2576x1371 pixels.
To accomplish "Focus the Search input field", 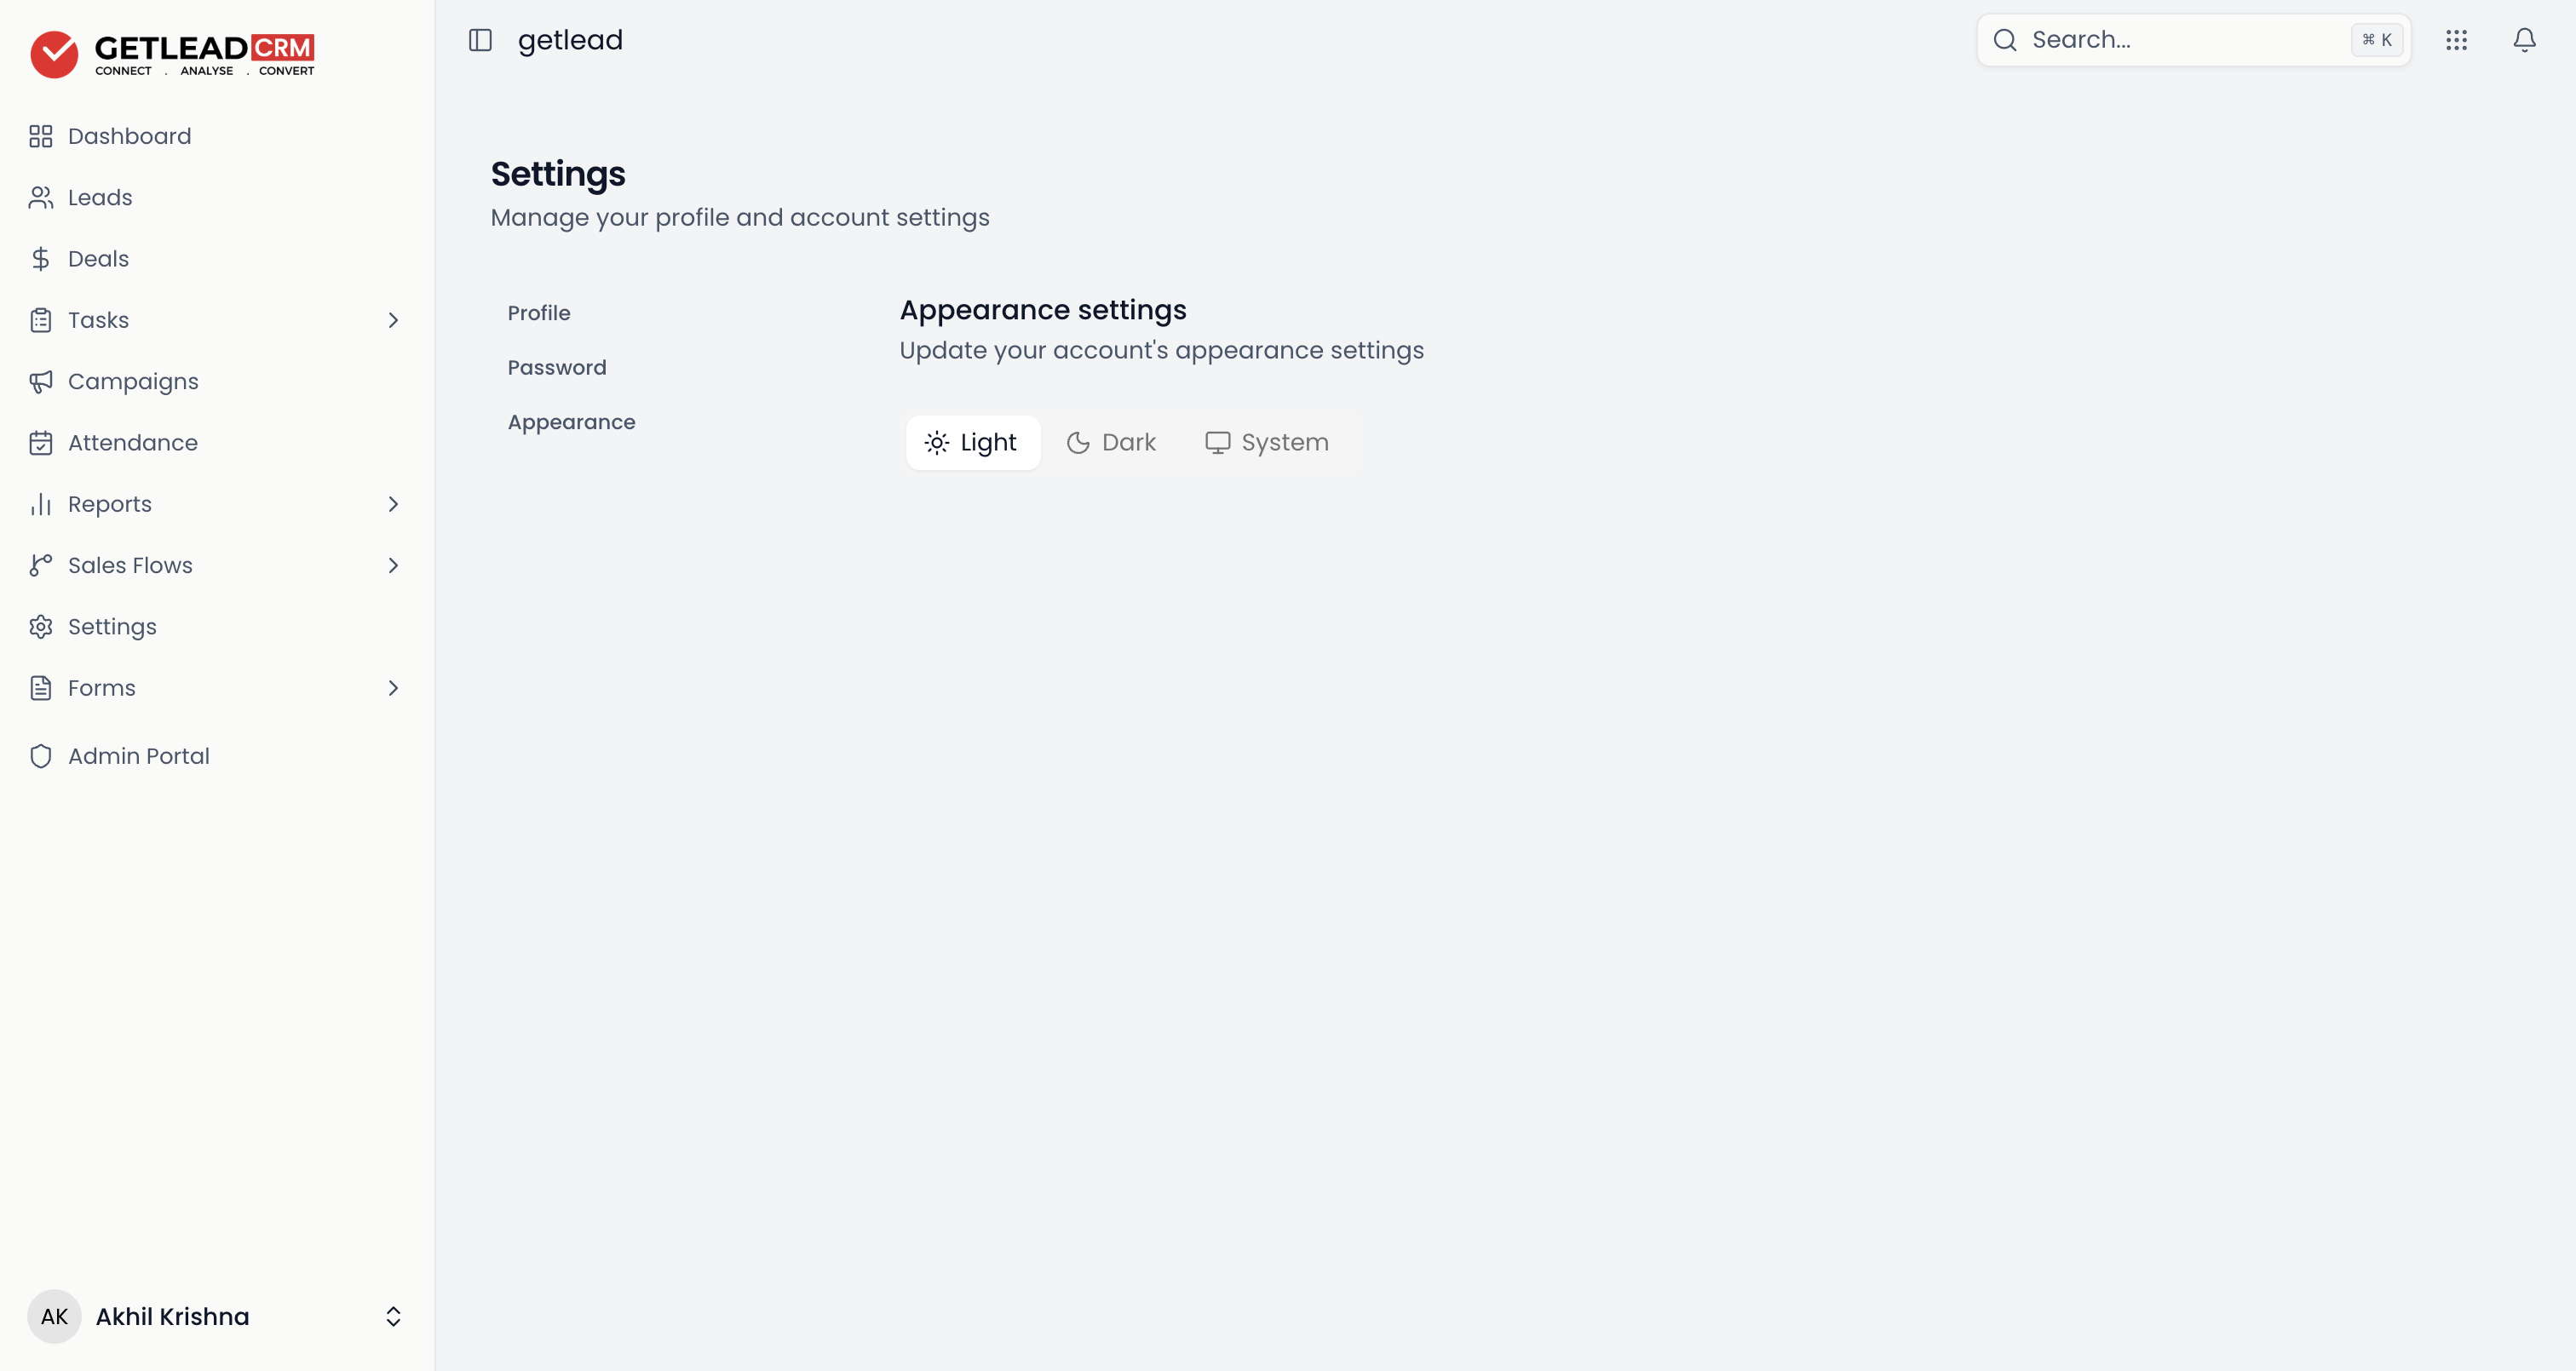I will (x=2193, y=40).
